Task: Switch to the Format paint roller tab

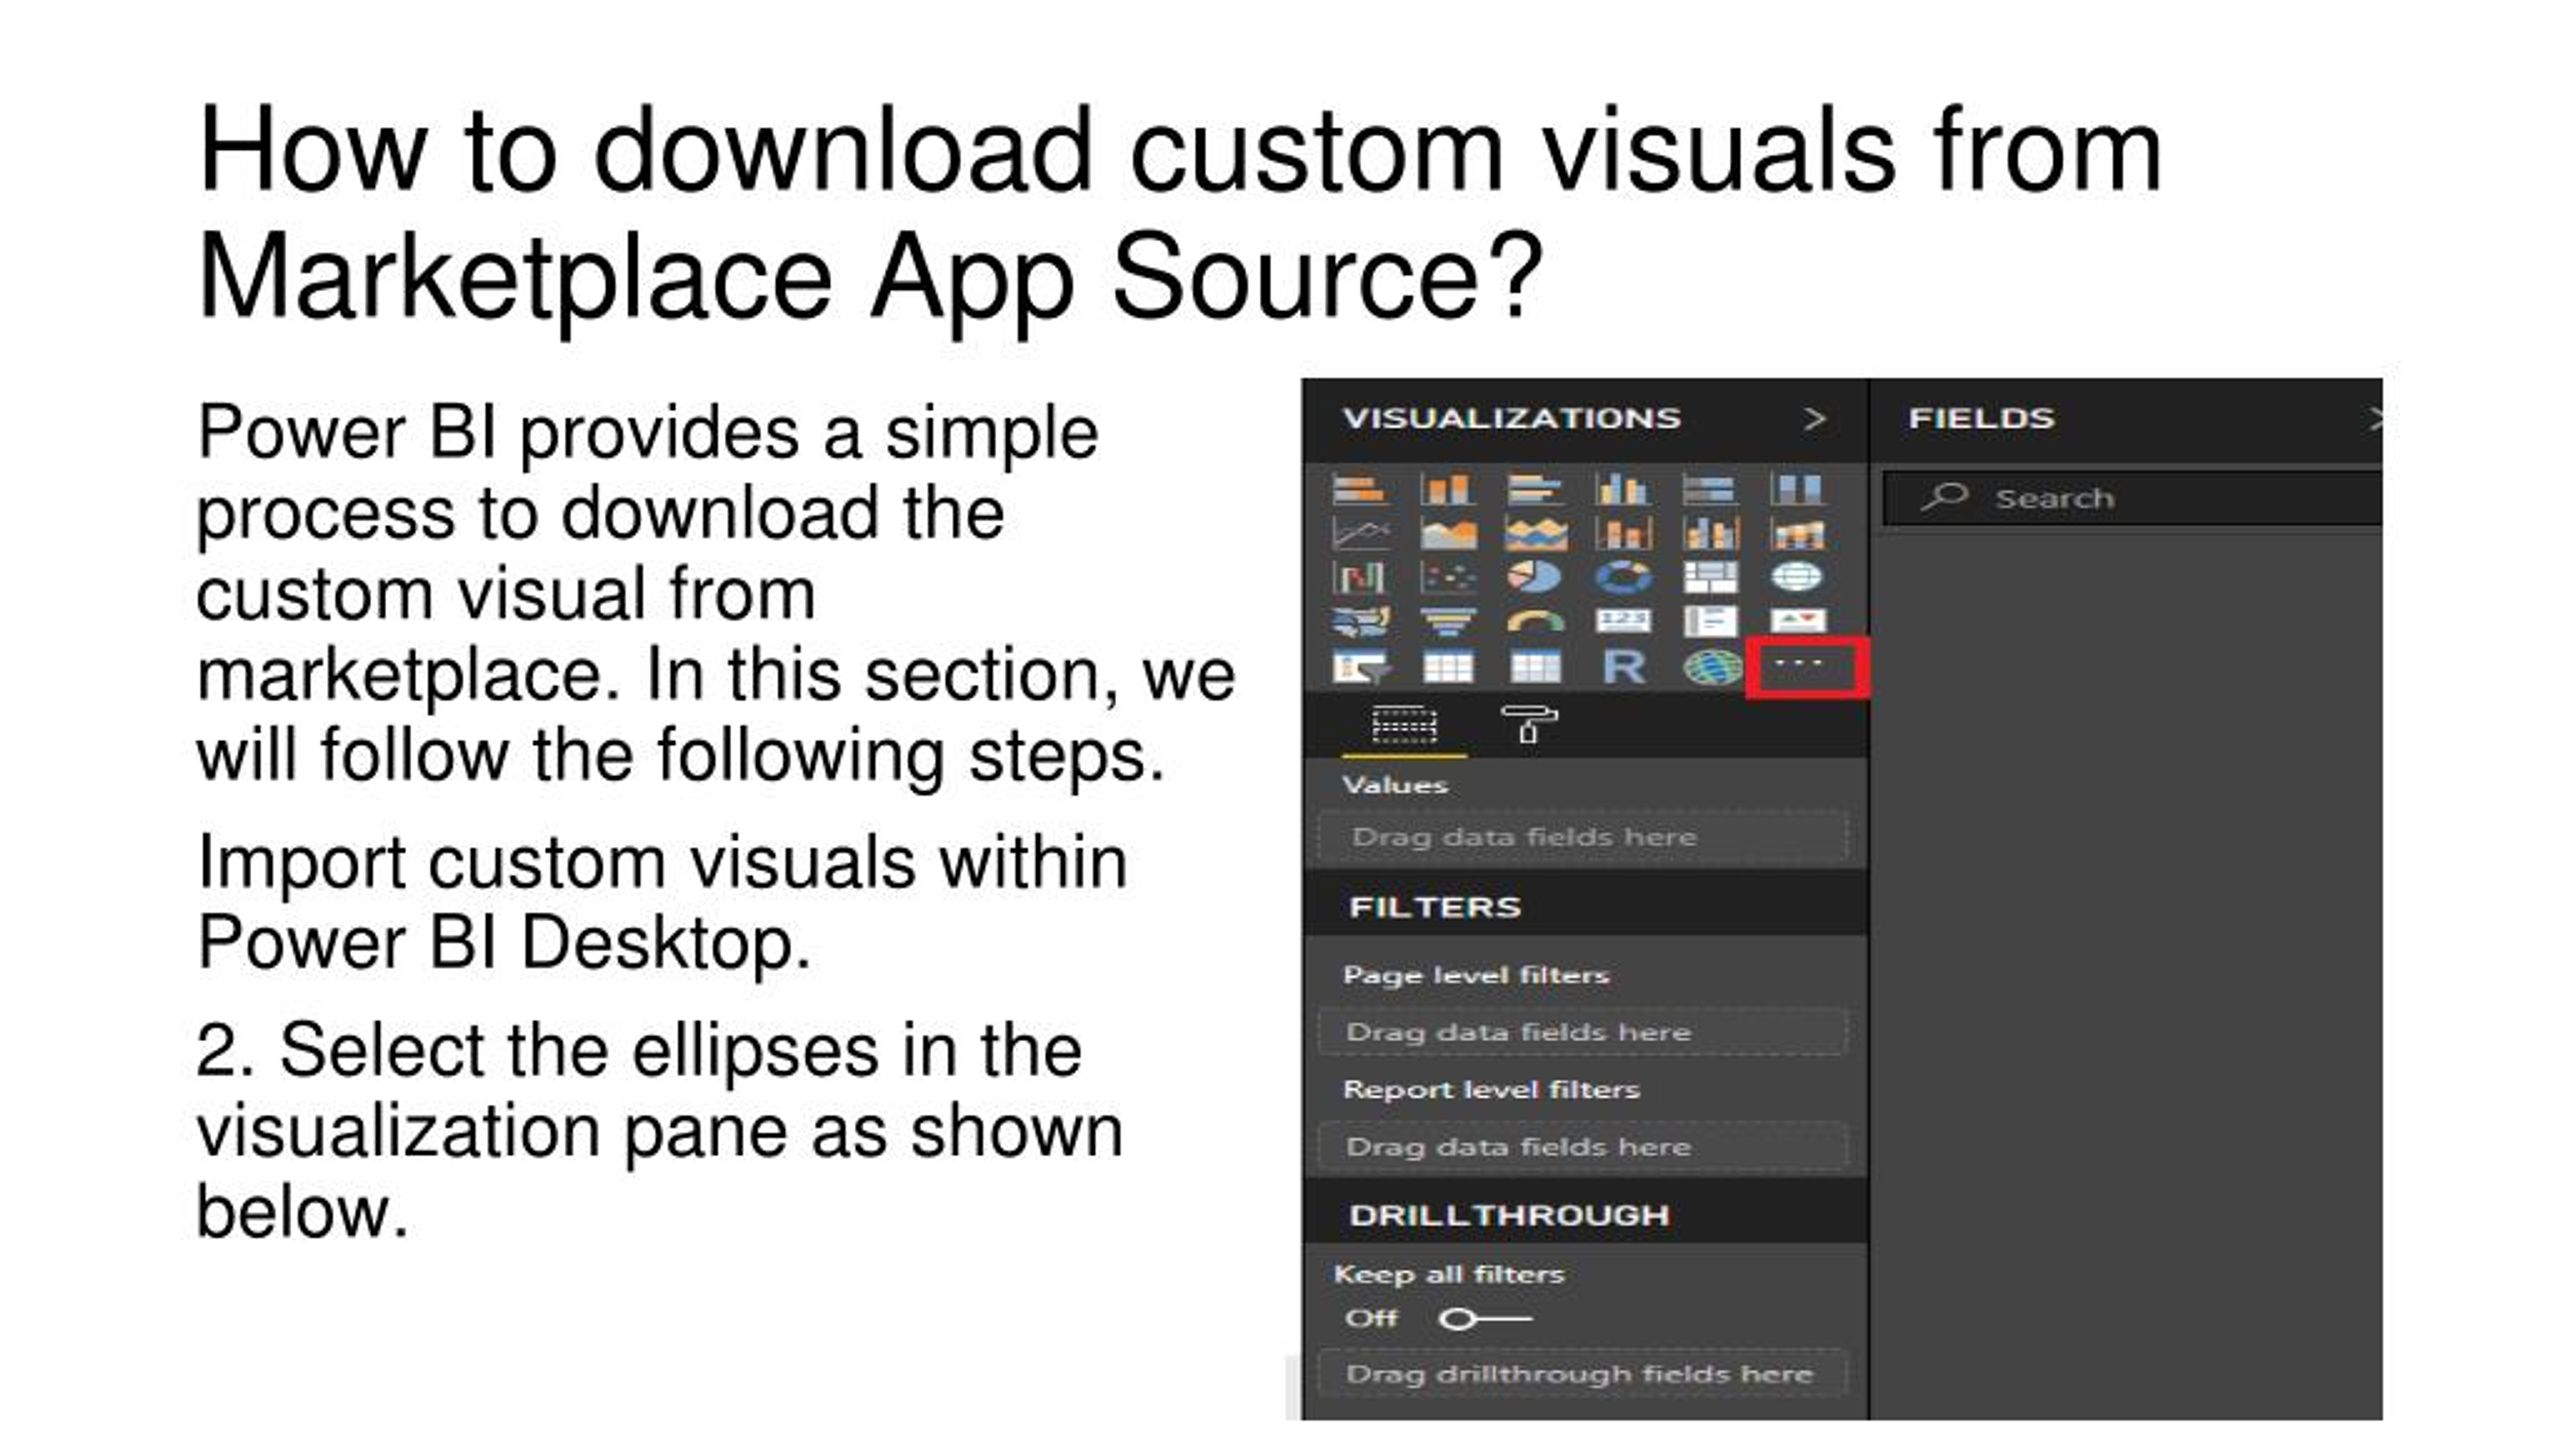Action: point(1528,723)
